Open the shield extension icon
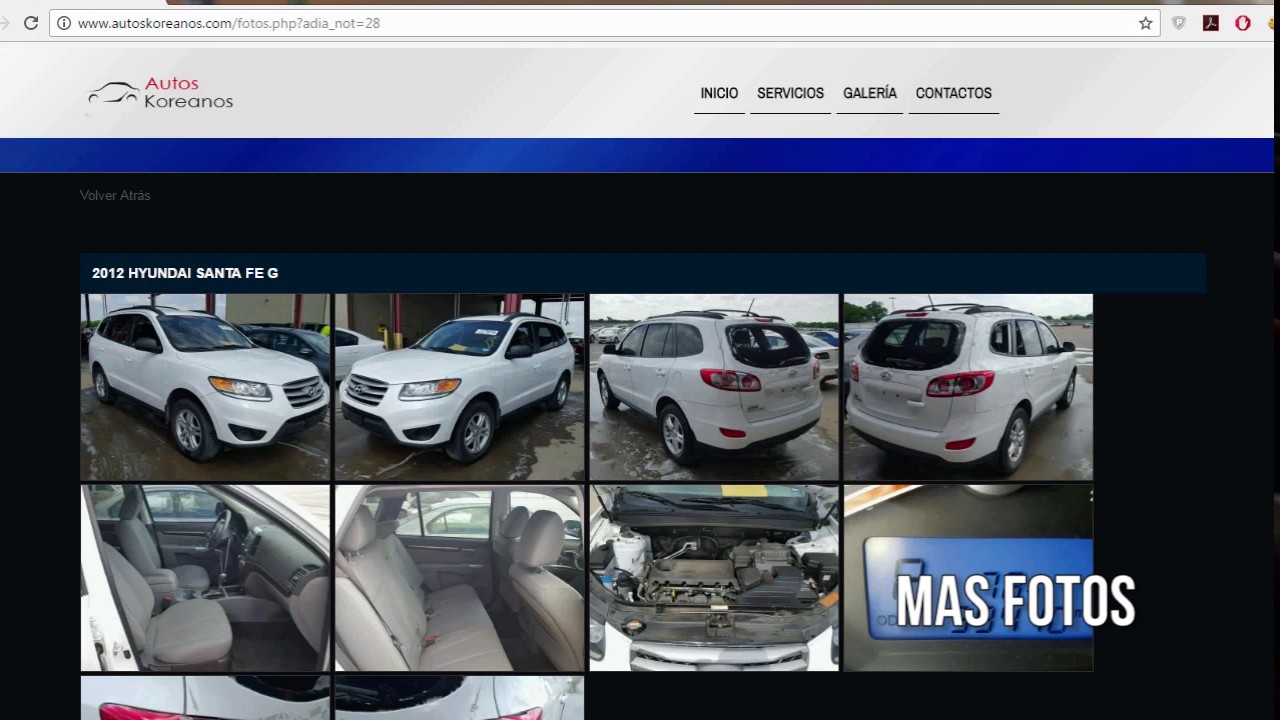1280x720 pixels. point(1179,23)
